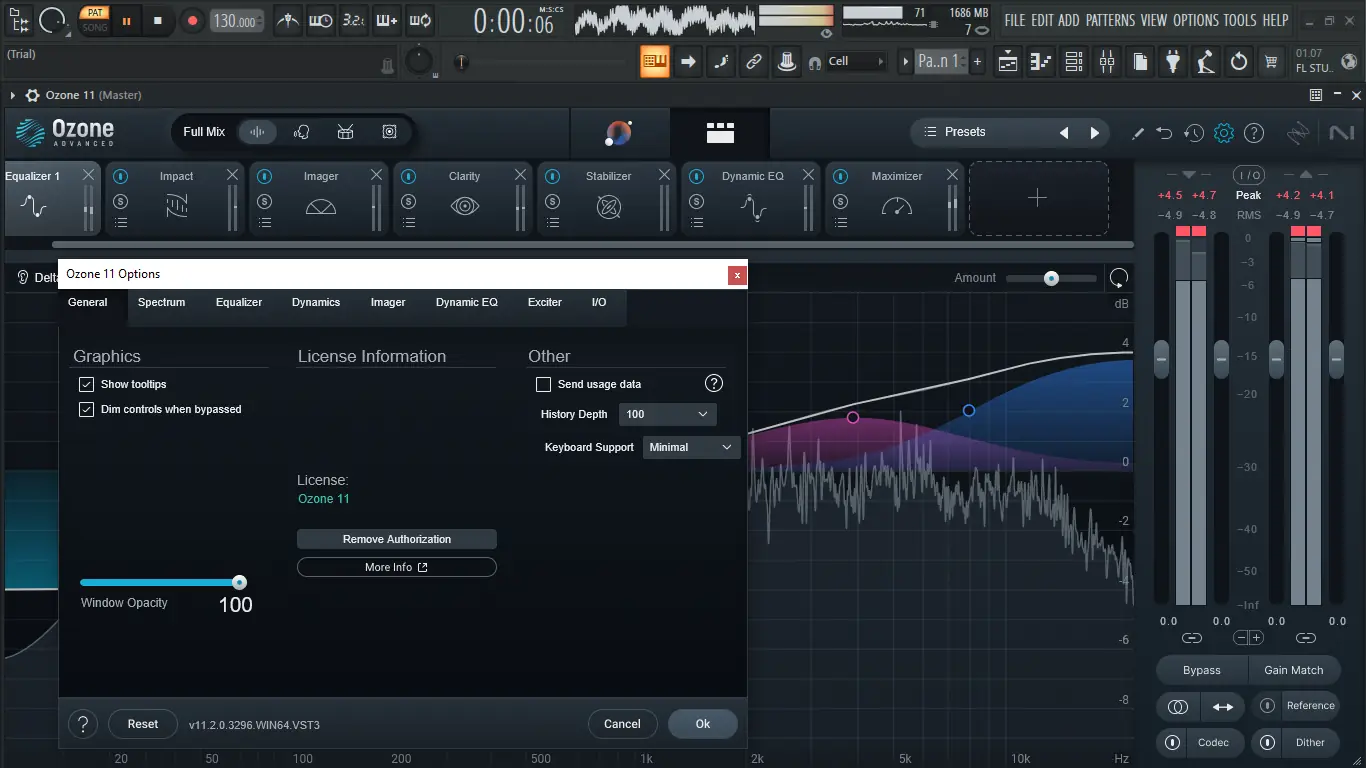Open the module grid view icon
This screenshot has width=1366, height=768.
click(x=720, y=132)
